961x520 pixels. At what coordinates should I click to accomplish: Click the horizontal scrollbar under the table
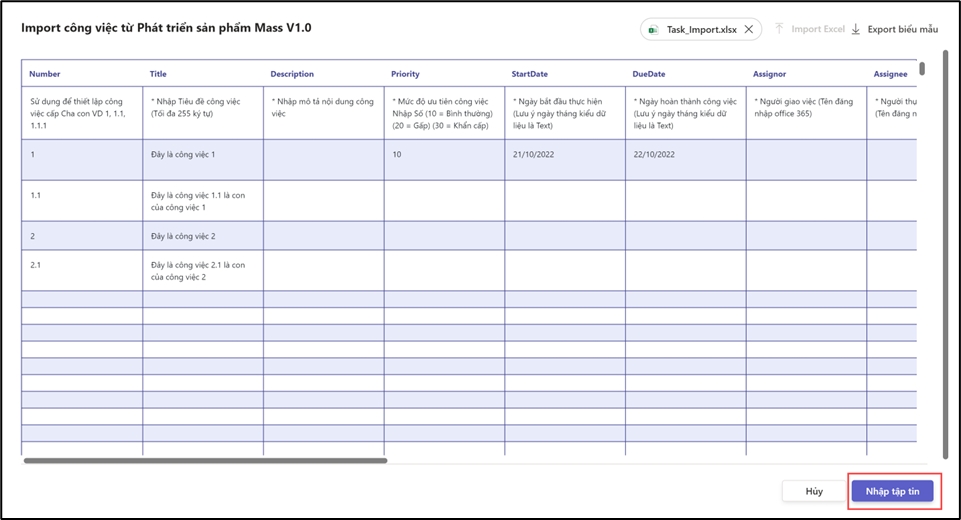205,461
